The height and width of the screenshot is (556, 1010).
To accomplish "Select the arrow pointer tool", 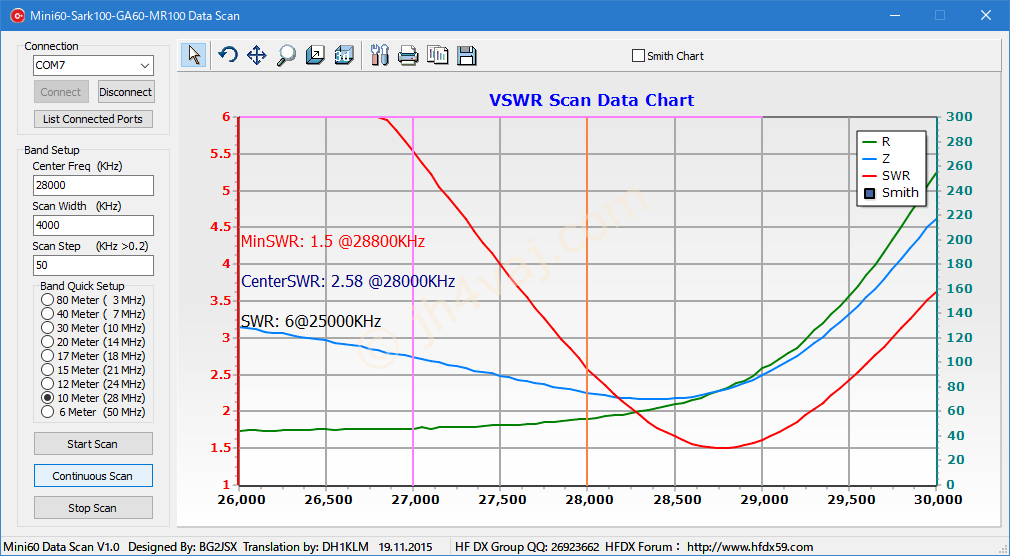I will pyautogui.click(x=194, y=55).
